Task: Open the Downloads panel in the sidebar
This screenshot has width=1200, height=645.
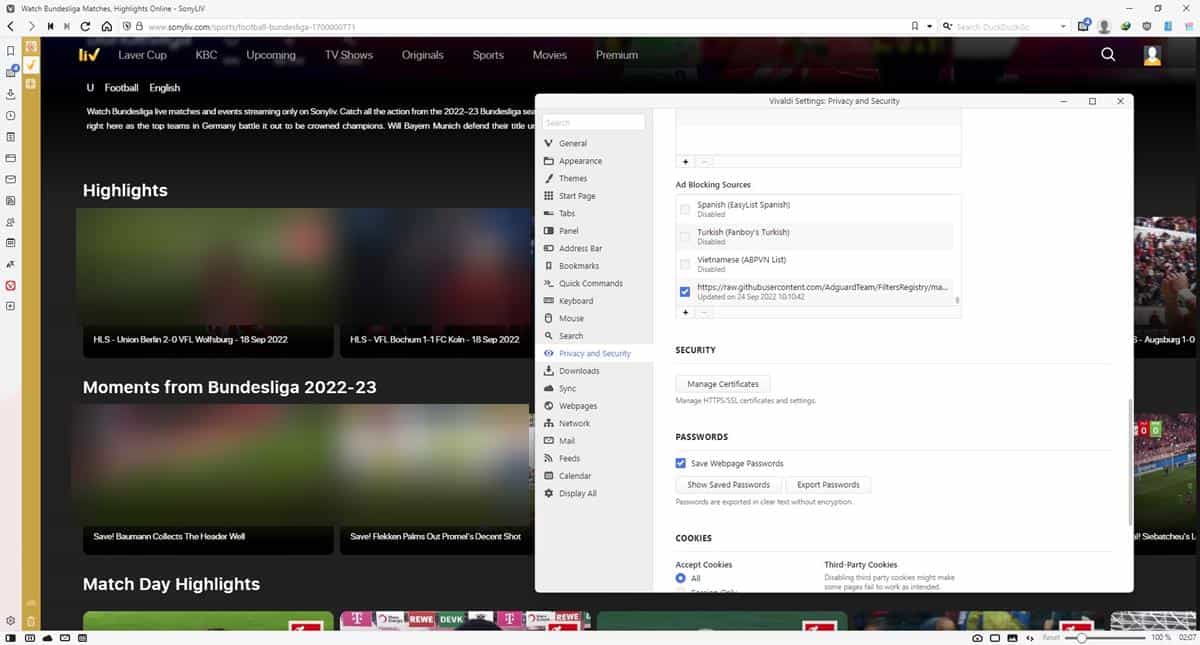Action: click(10, 94)
